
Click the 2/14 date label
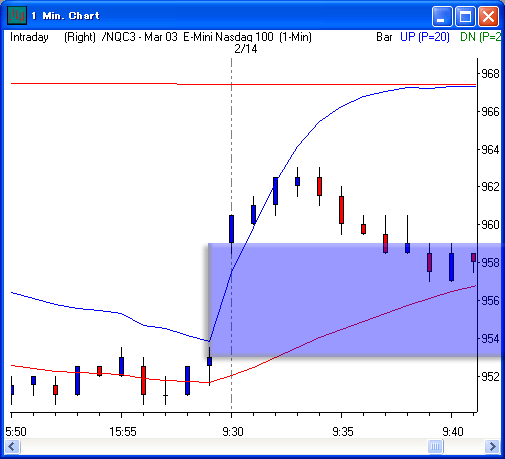pos(246,49)
